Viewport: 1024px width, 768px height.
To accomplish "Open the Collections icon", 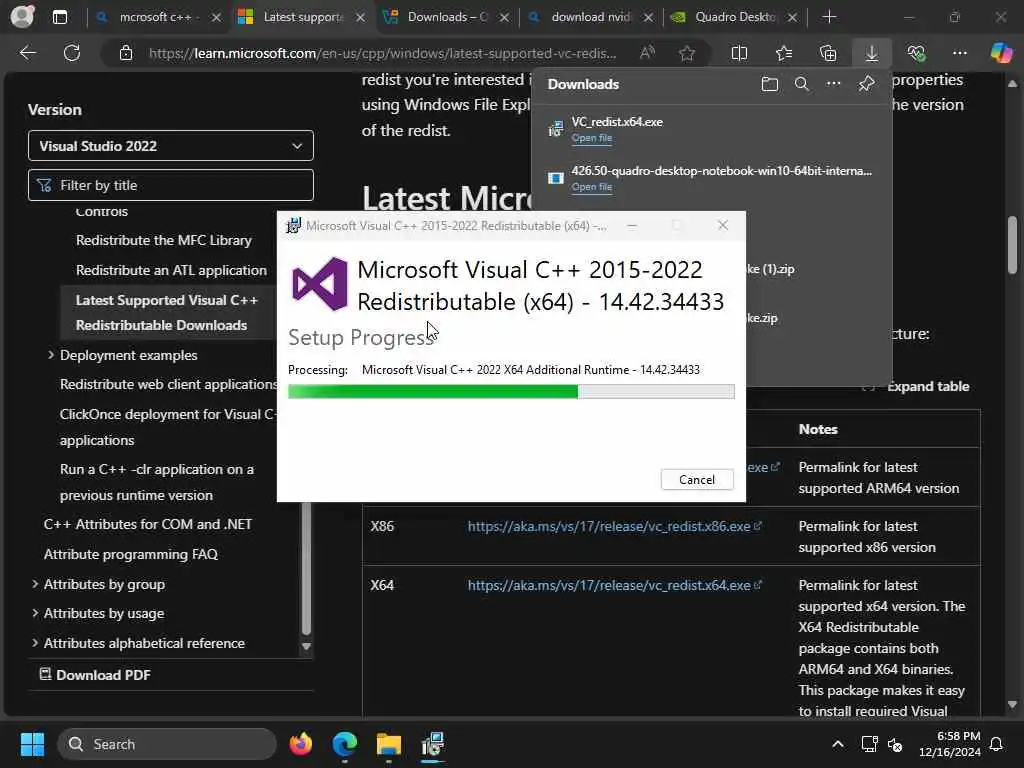I will tap(827, 53).
